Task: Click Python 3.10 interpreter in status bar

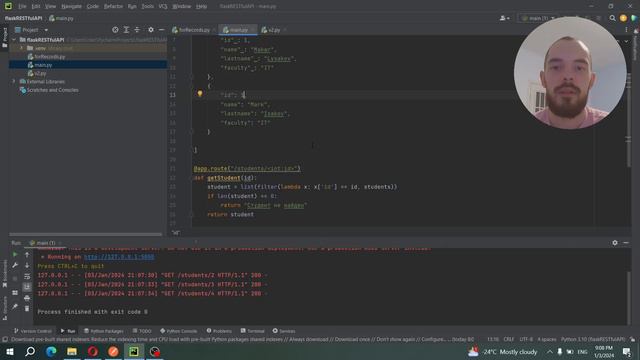Action: 593,339
